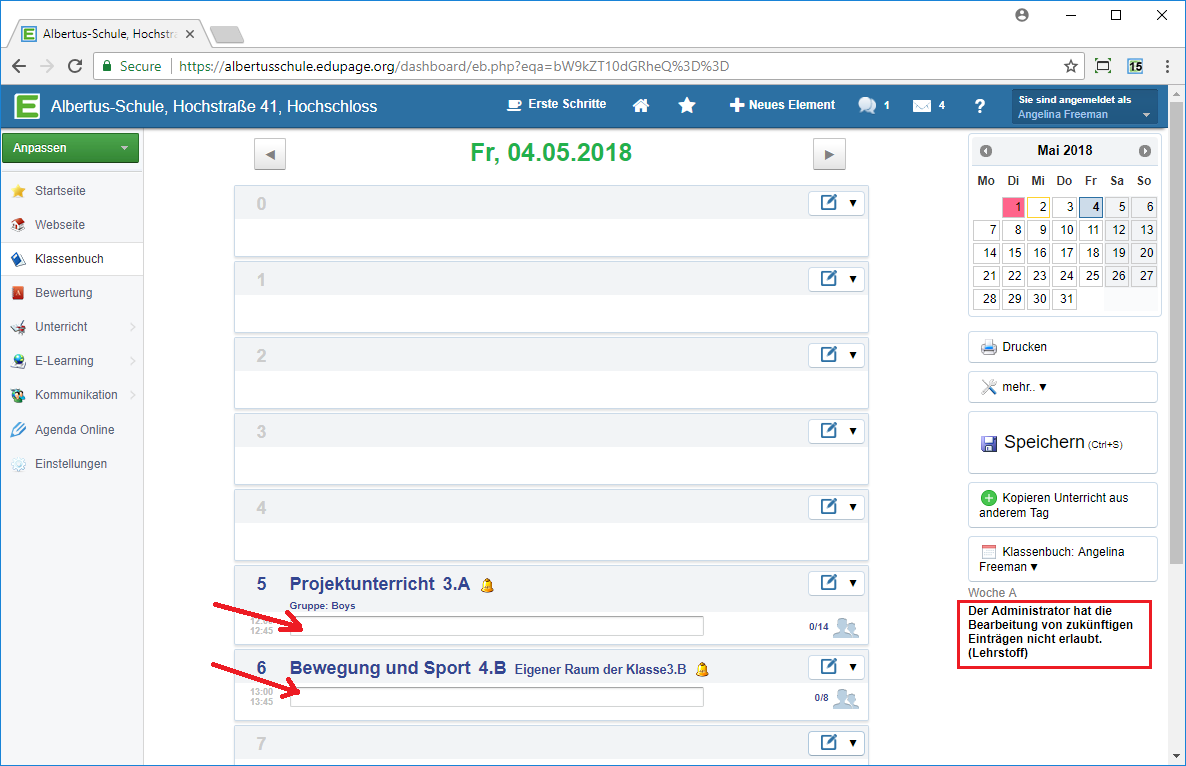
Task: Select May 15 in the calendar
Action: click(x=1015, y=253)
